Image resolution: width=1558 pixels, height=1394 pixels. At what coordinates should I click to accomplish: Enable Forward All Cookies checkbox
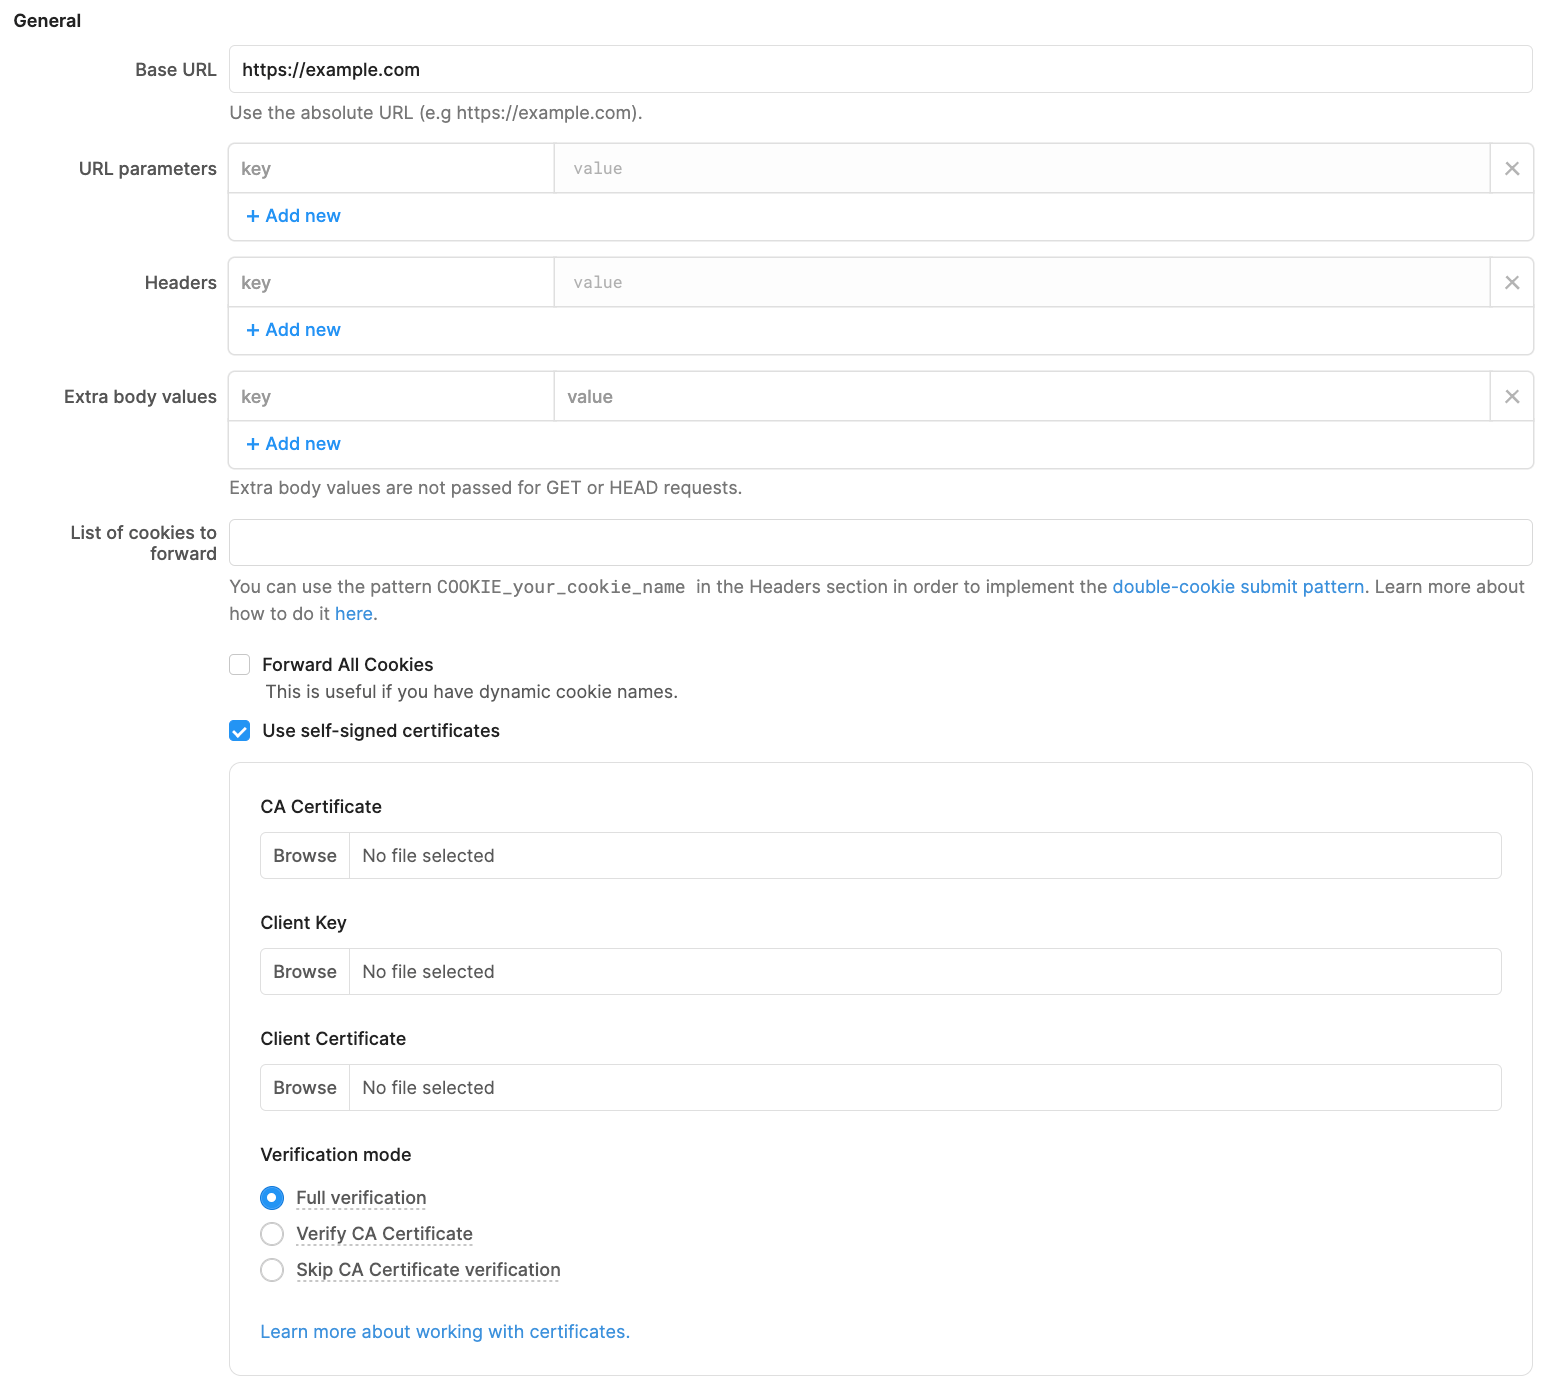[x=240, y=665]
